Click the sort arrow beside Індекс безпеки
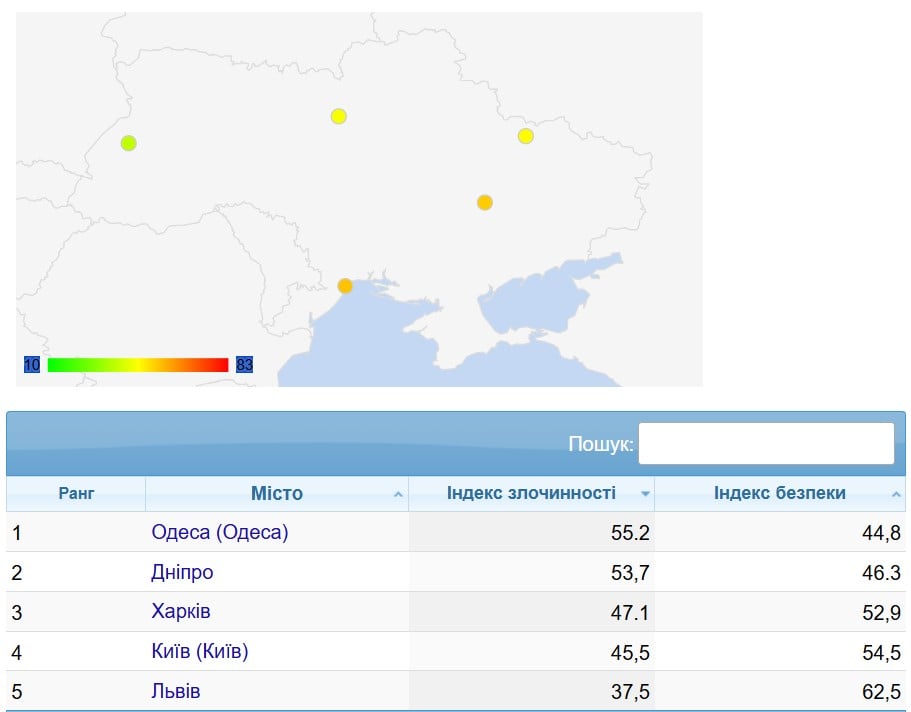Image resolution: width=911 pixels, height=712 pixels. coord(897,494)
